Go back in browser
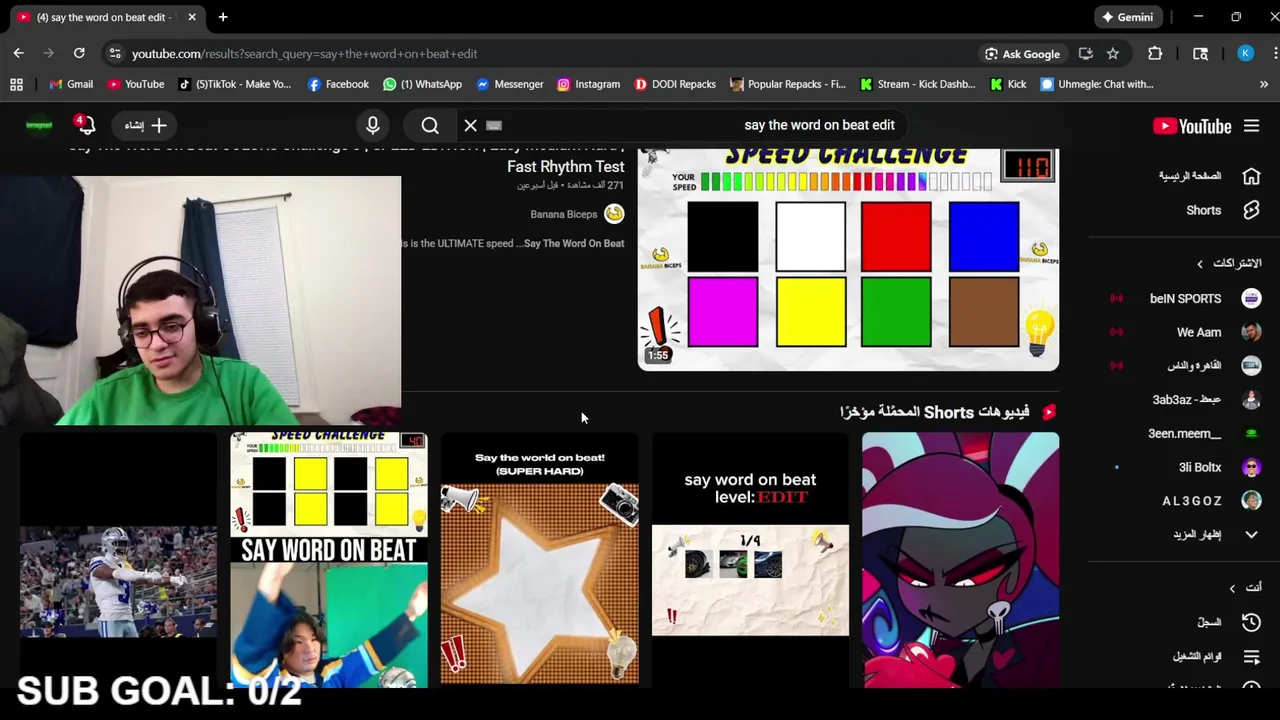The width and height of the screenshot is (1280, 720). coord(18,53)
